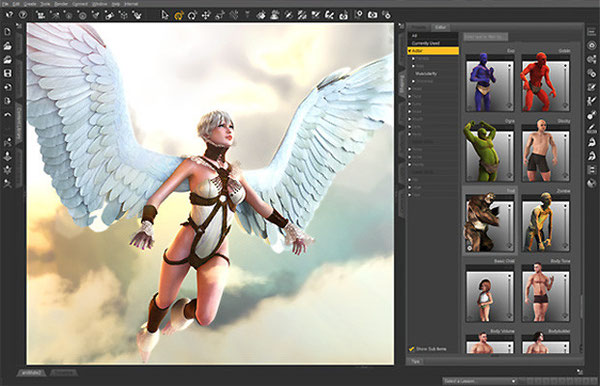Open the Edit menu
This screenshot has width=600, height=386.
16,4
